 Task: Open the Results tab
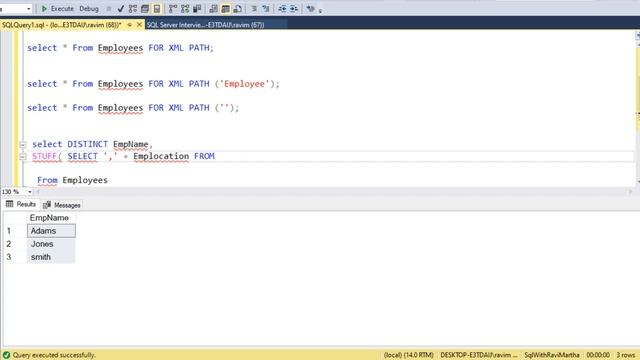pos(21,204)
